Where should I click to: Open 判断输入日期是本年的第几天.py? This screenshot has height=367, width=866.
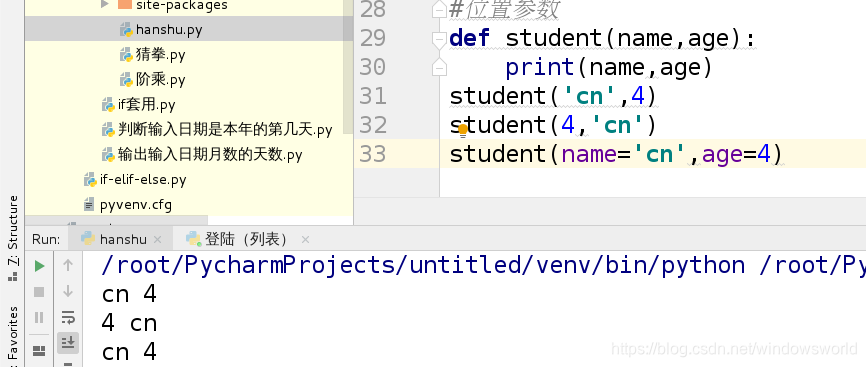click(x=225, y=129)
